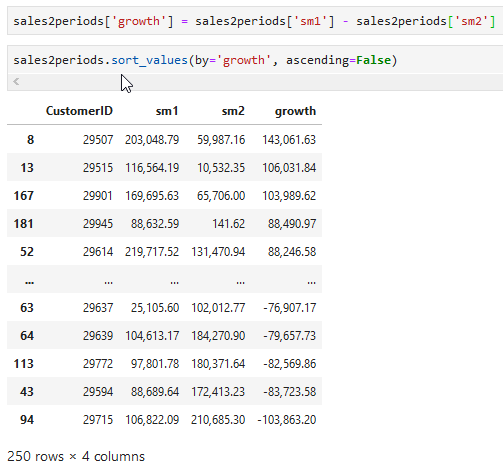Click CustomerID 29515 cell

(98, 168)
